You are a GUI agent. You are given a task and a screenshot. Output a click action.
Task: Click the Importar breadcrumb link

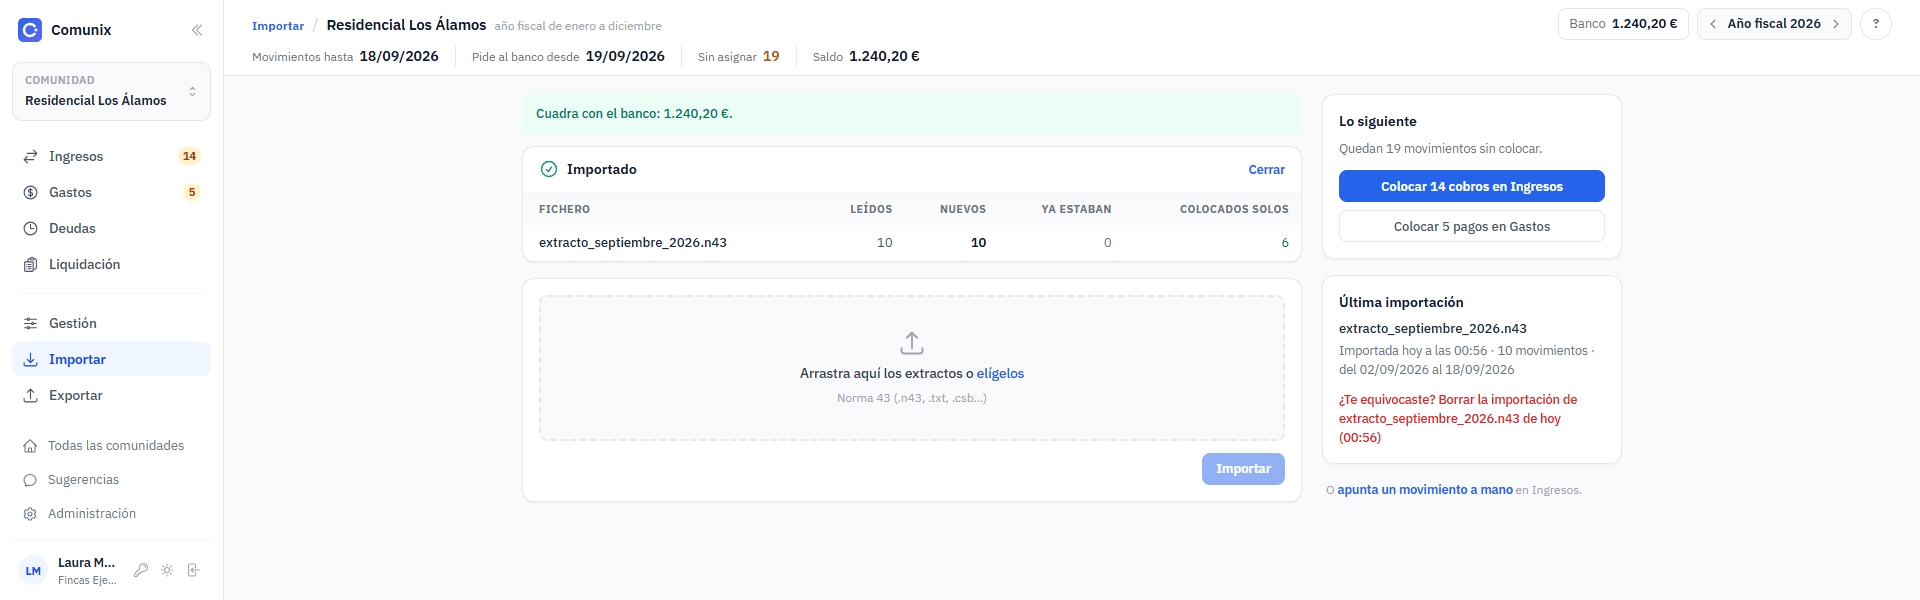tap(278, 26)
